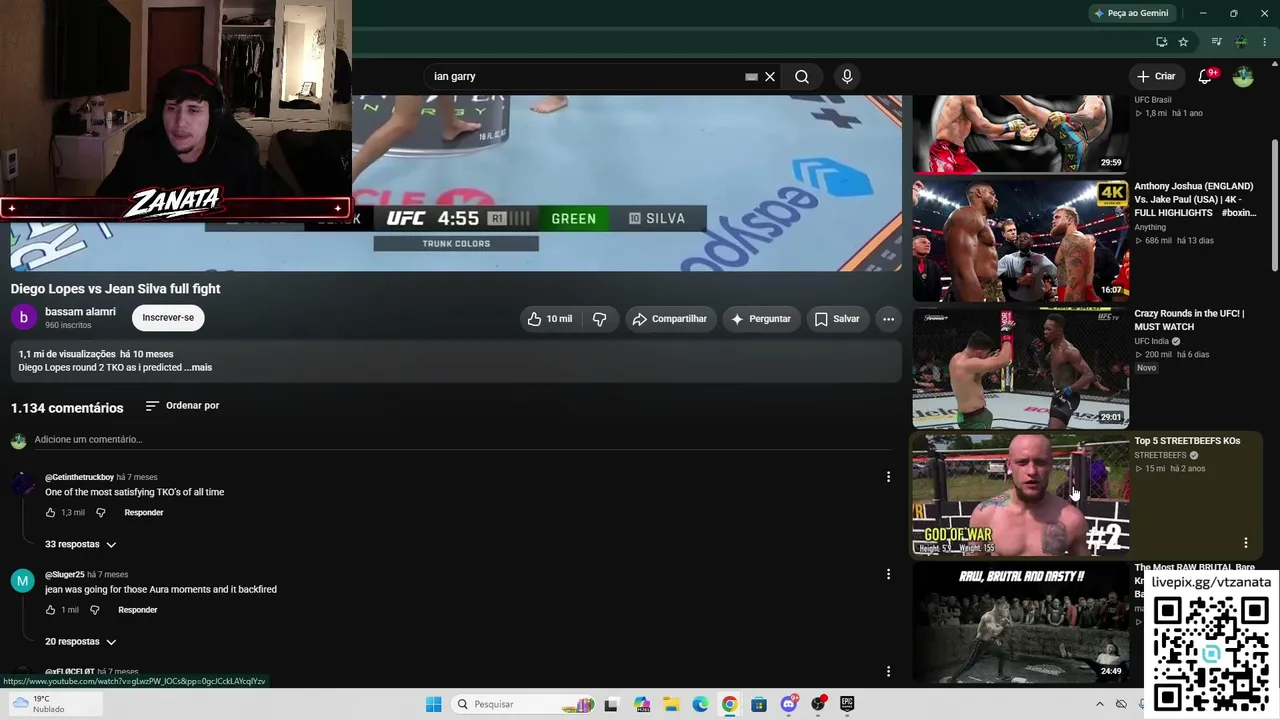This screenshot has height=720, width=1280.
Task: Subscribe using the Inscrever-se button
Action: tap(168, 318)
